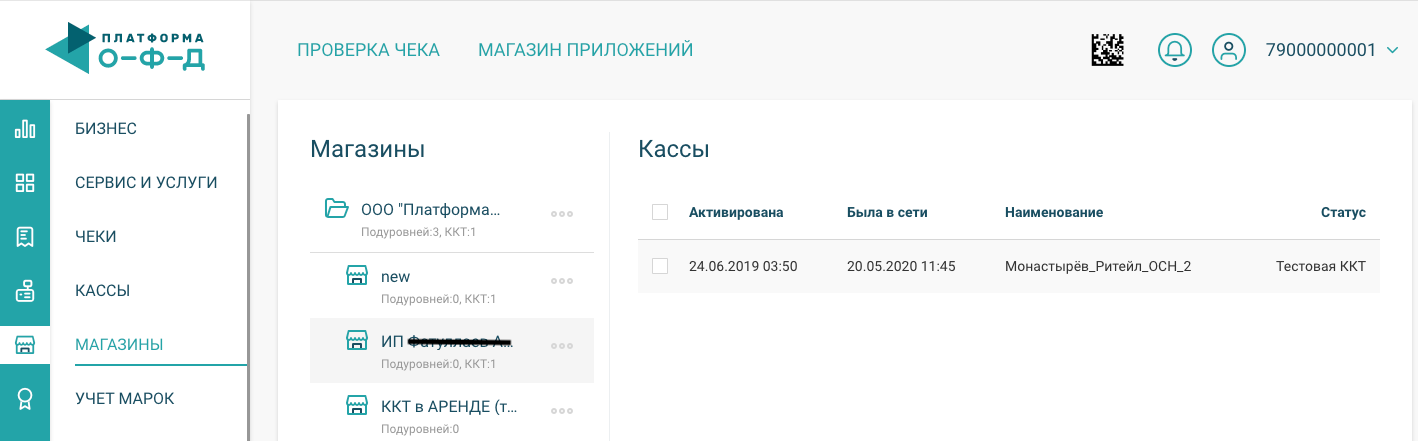Select the cash register sidebar icon
The image size is (1418, 441).
coord(25,291)
